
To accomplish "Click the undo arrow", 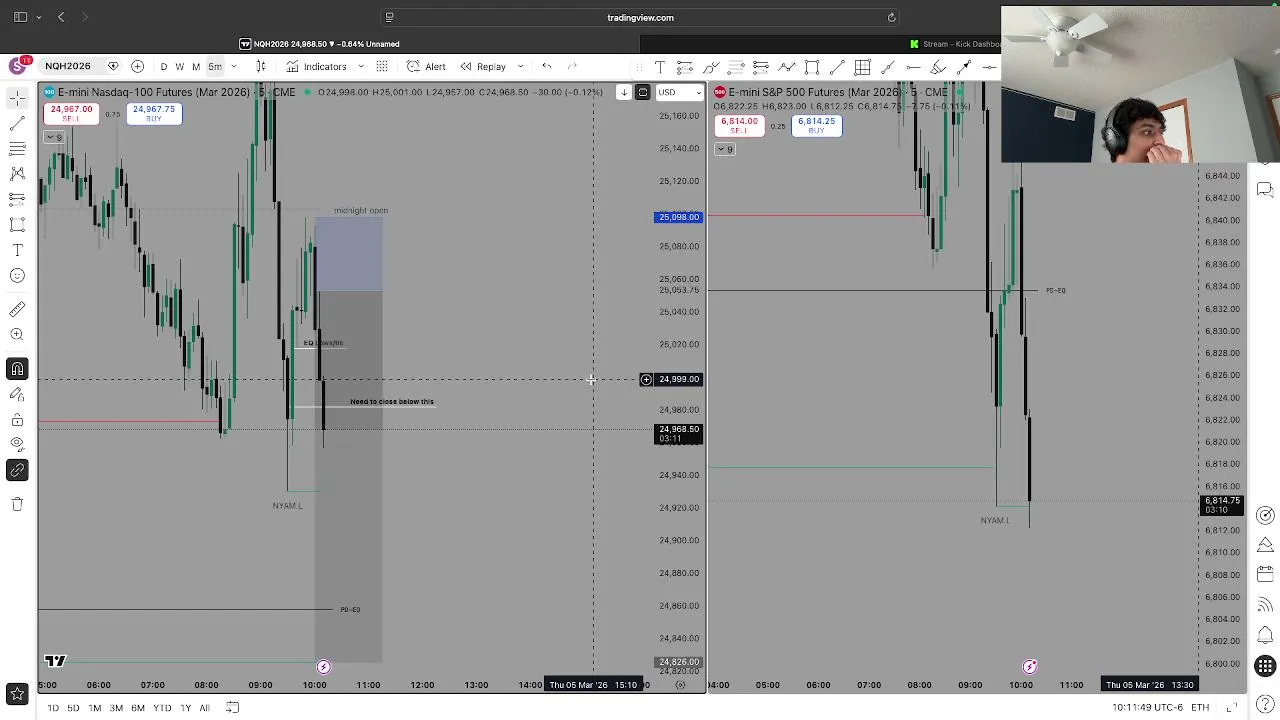I will pyautogui.click(x=547, y=66).
